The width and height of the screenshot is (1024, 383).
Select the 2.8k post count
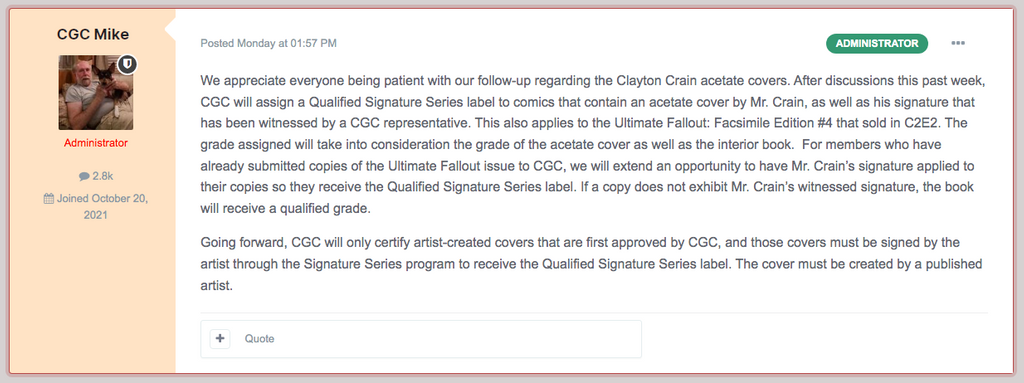click(x=103, y=176)
